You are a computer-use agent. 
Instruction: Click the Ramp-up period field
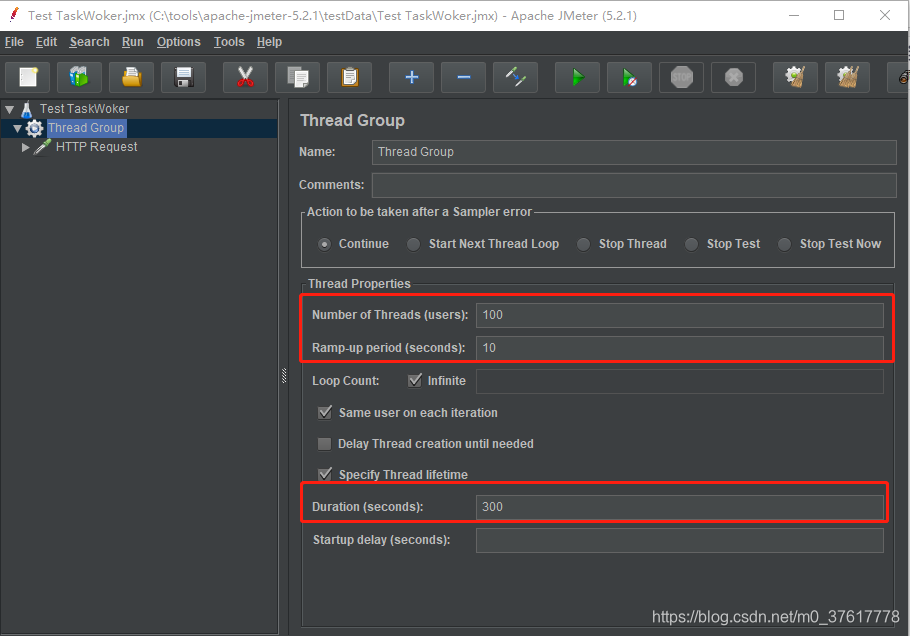[x=680, y=348]
